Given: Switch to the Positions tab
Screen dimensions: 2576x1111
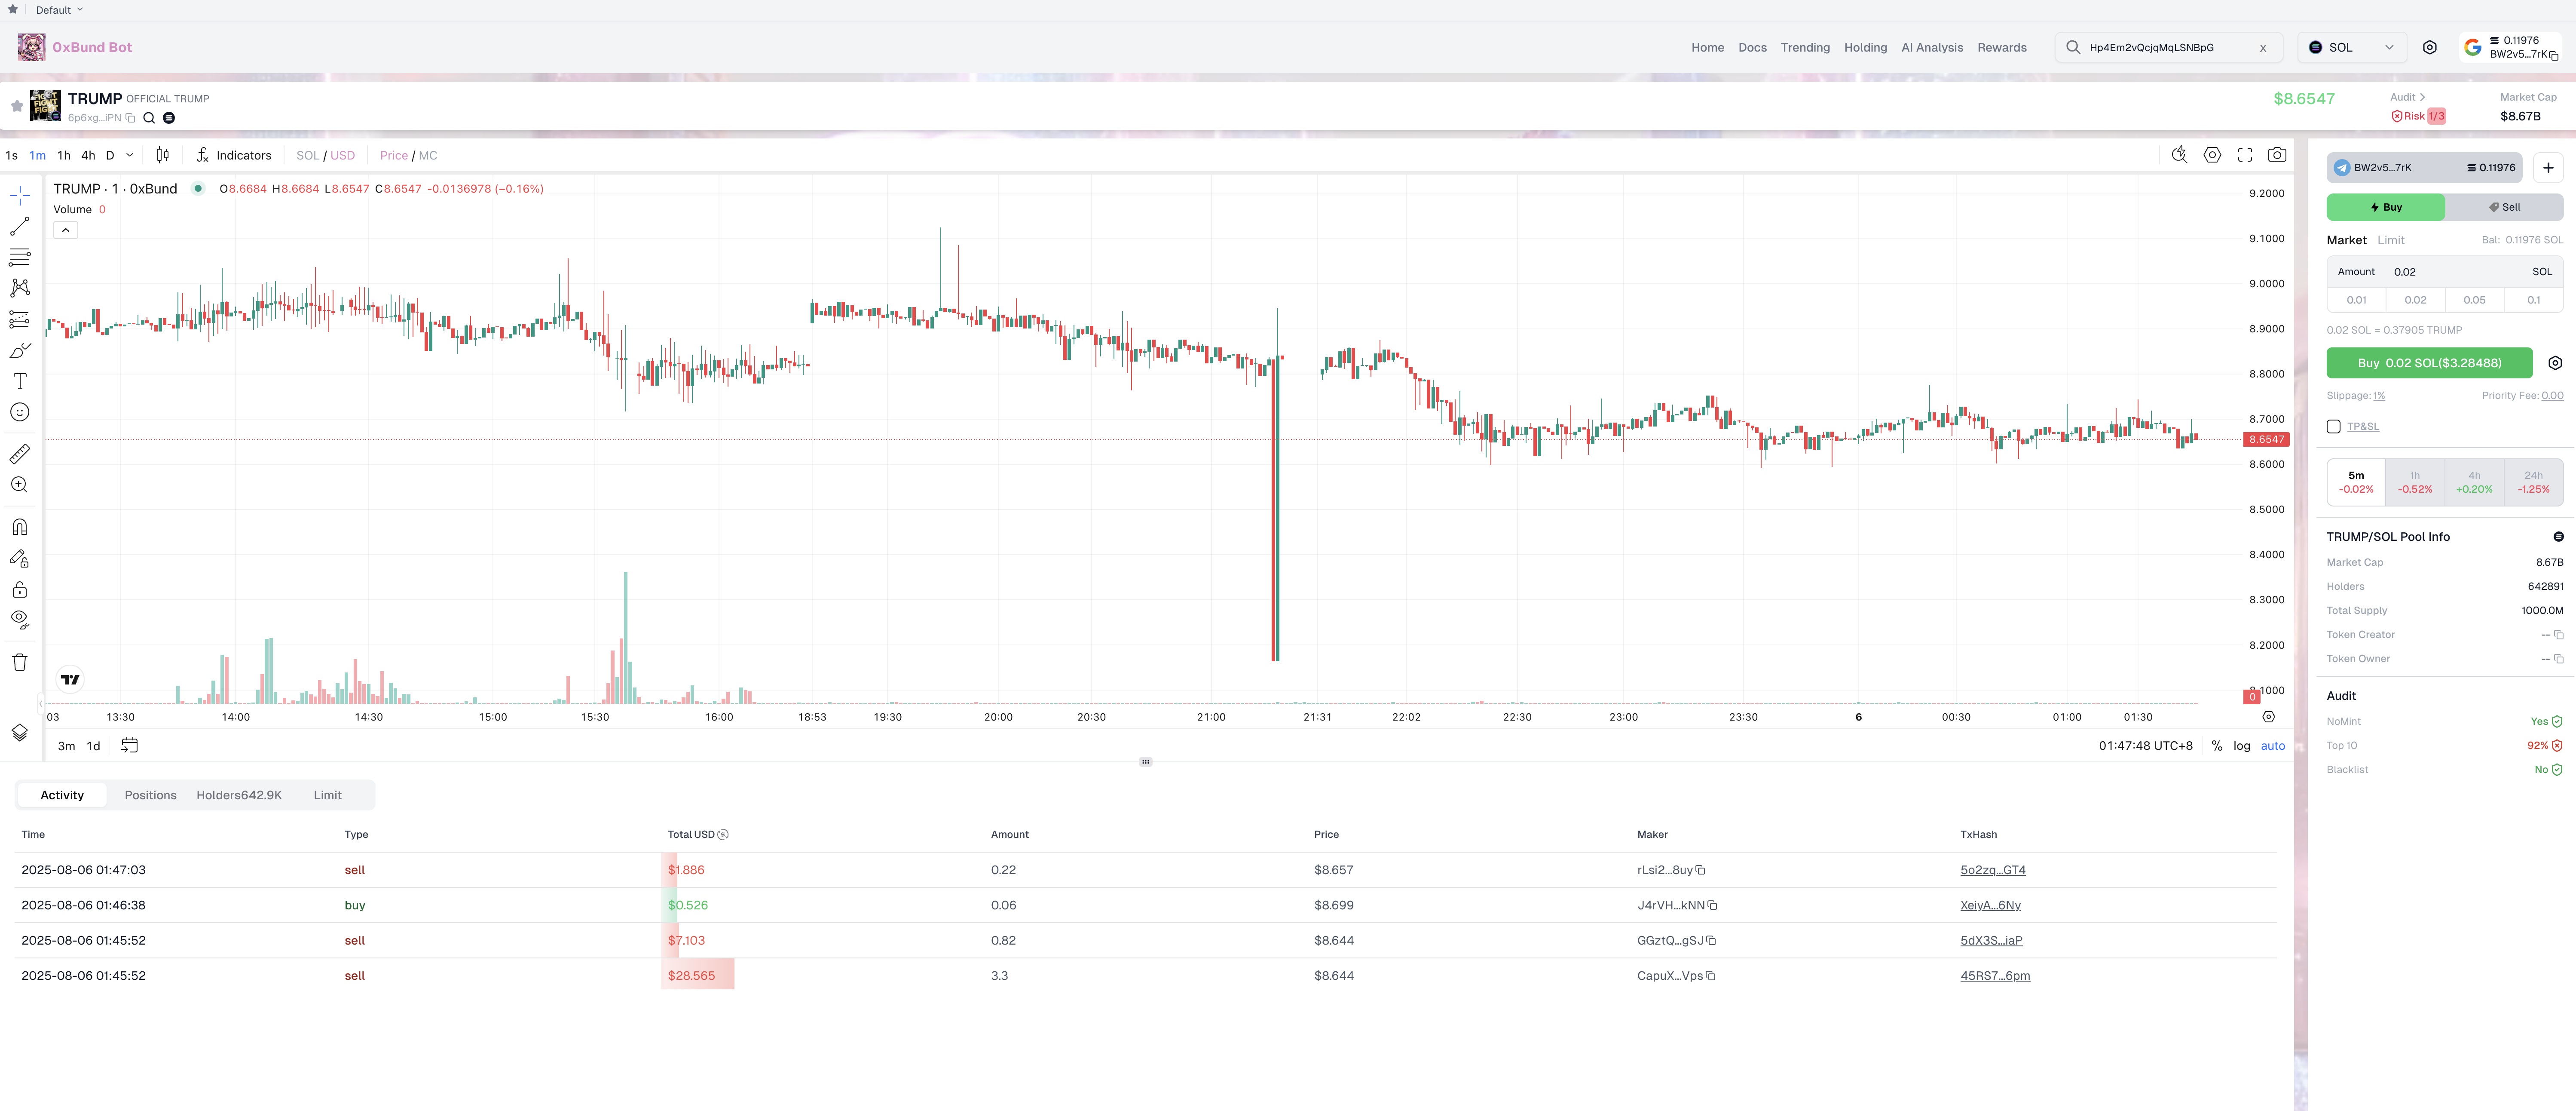Looking at the screenshot, I should point(150,795).
